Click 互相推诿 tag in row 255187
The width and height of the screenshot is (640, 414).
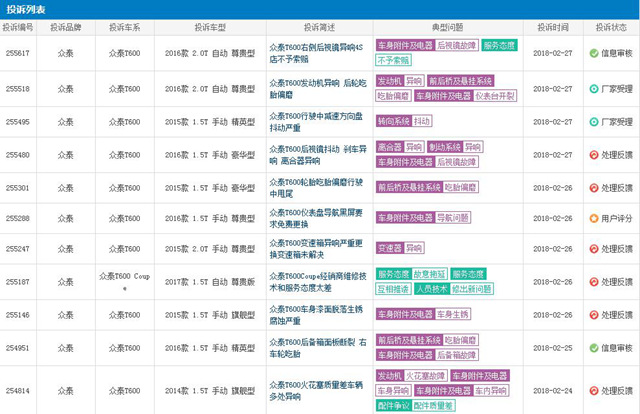(x=393, y=289)
